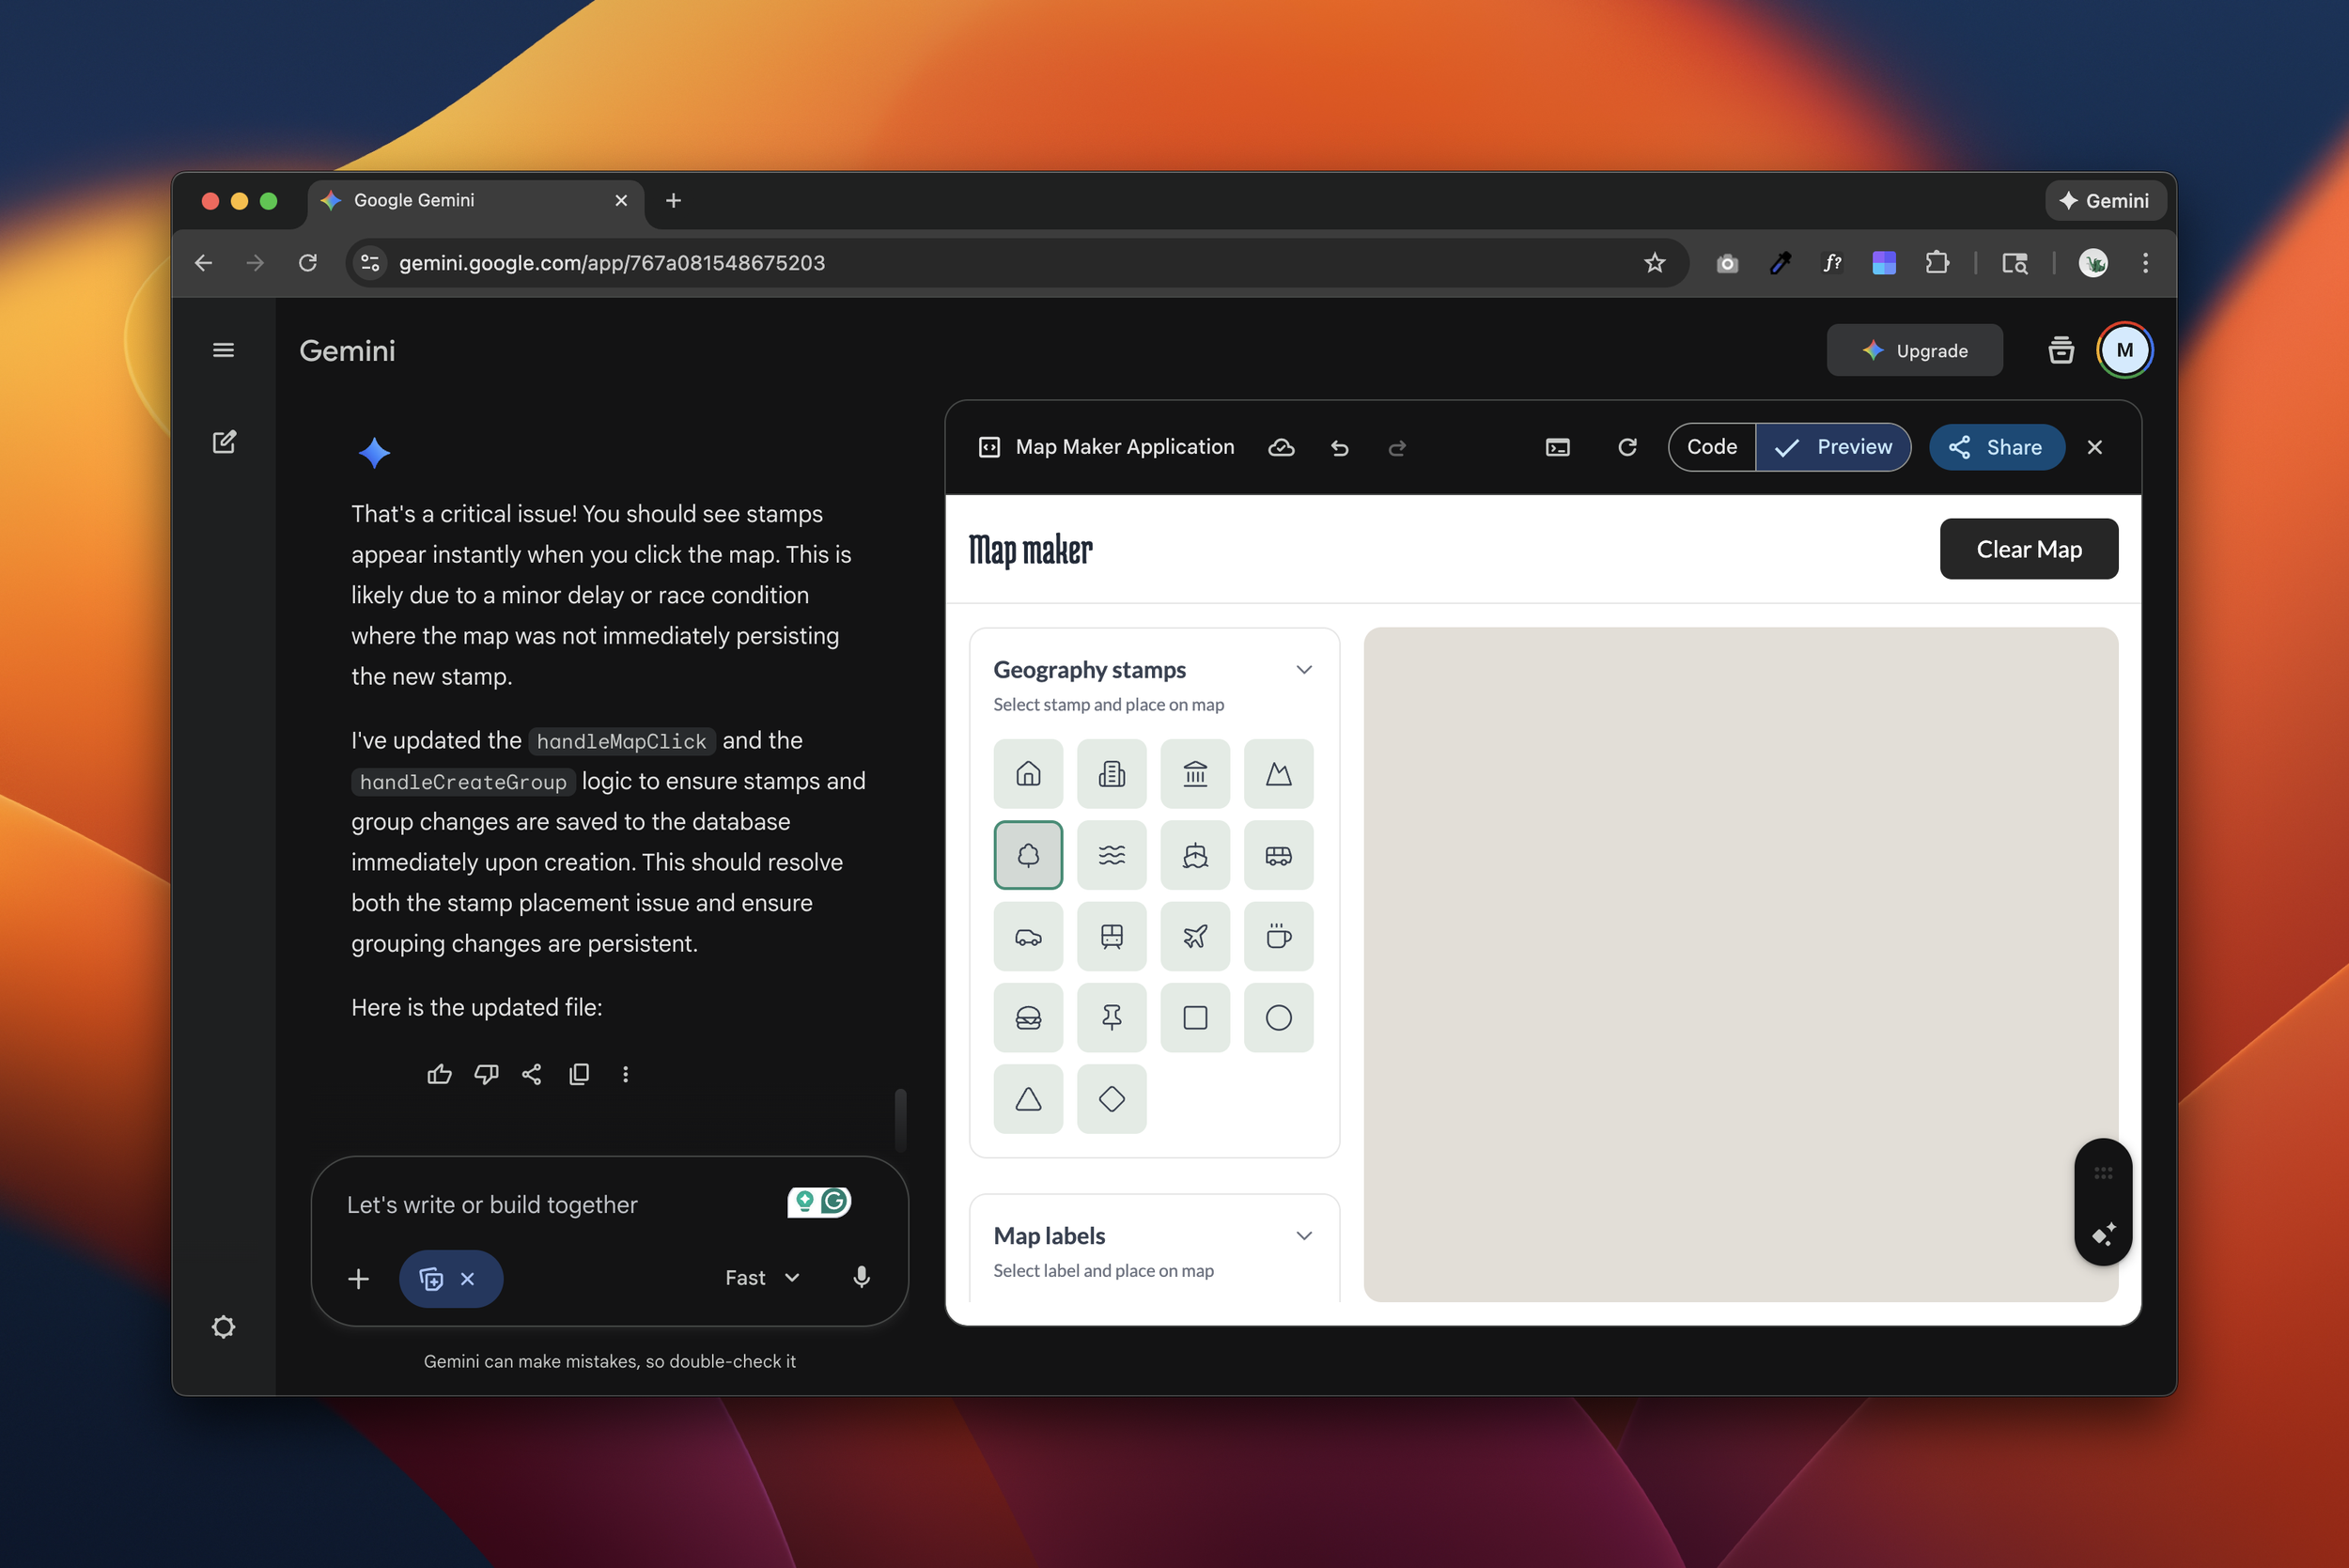Select the water waves stamp
2349x1568 pixels.
(x=1111, y=855)
